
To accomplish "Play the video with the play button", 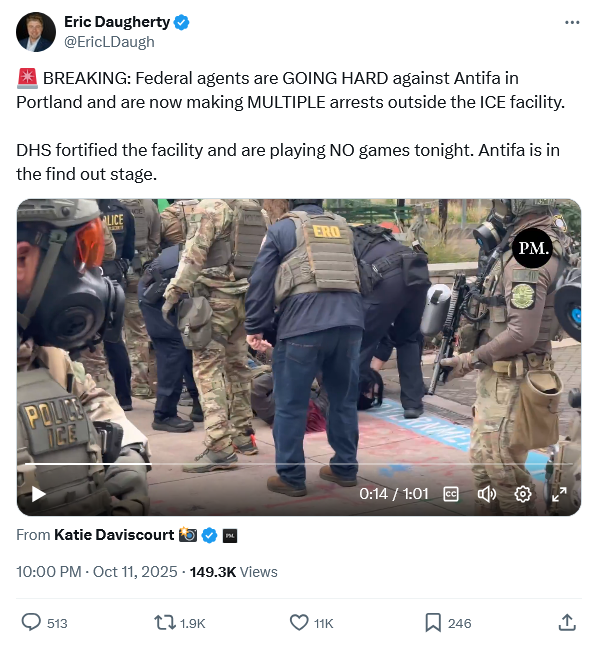I will coord(39,494).
